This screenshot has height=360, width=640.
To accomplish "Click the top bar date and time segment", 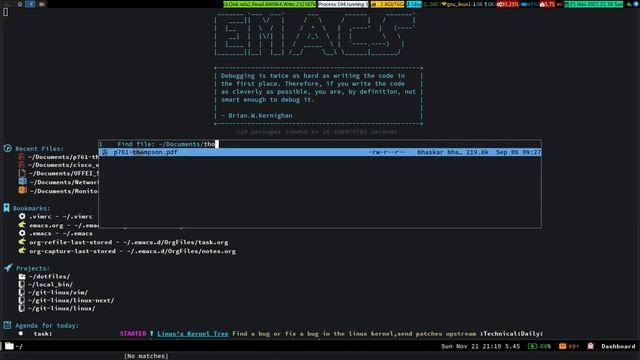I will pos(593,4).
